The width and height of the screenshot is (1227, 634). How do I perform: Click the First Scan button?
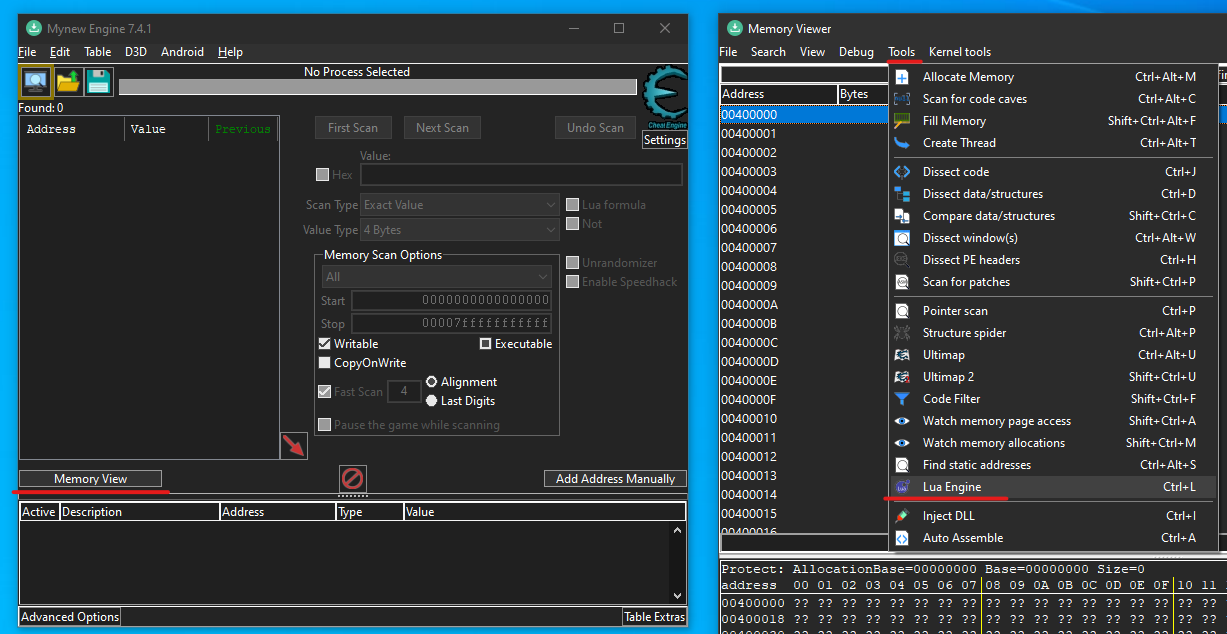click(x=353, y=128)
